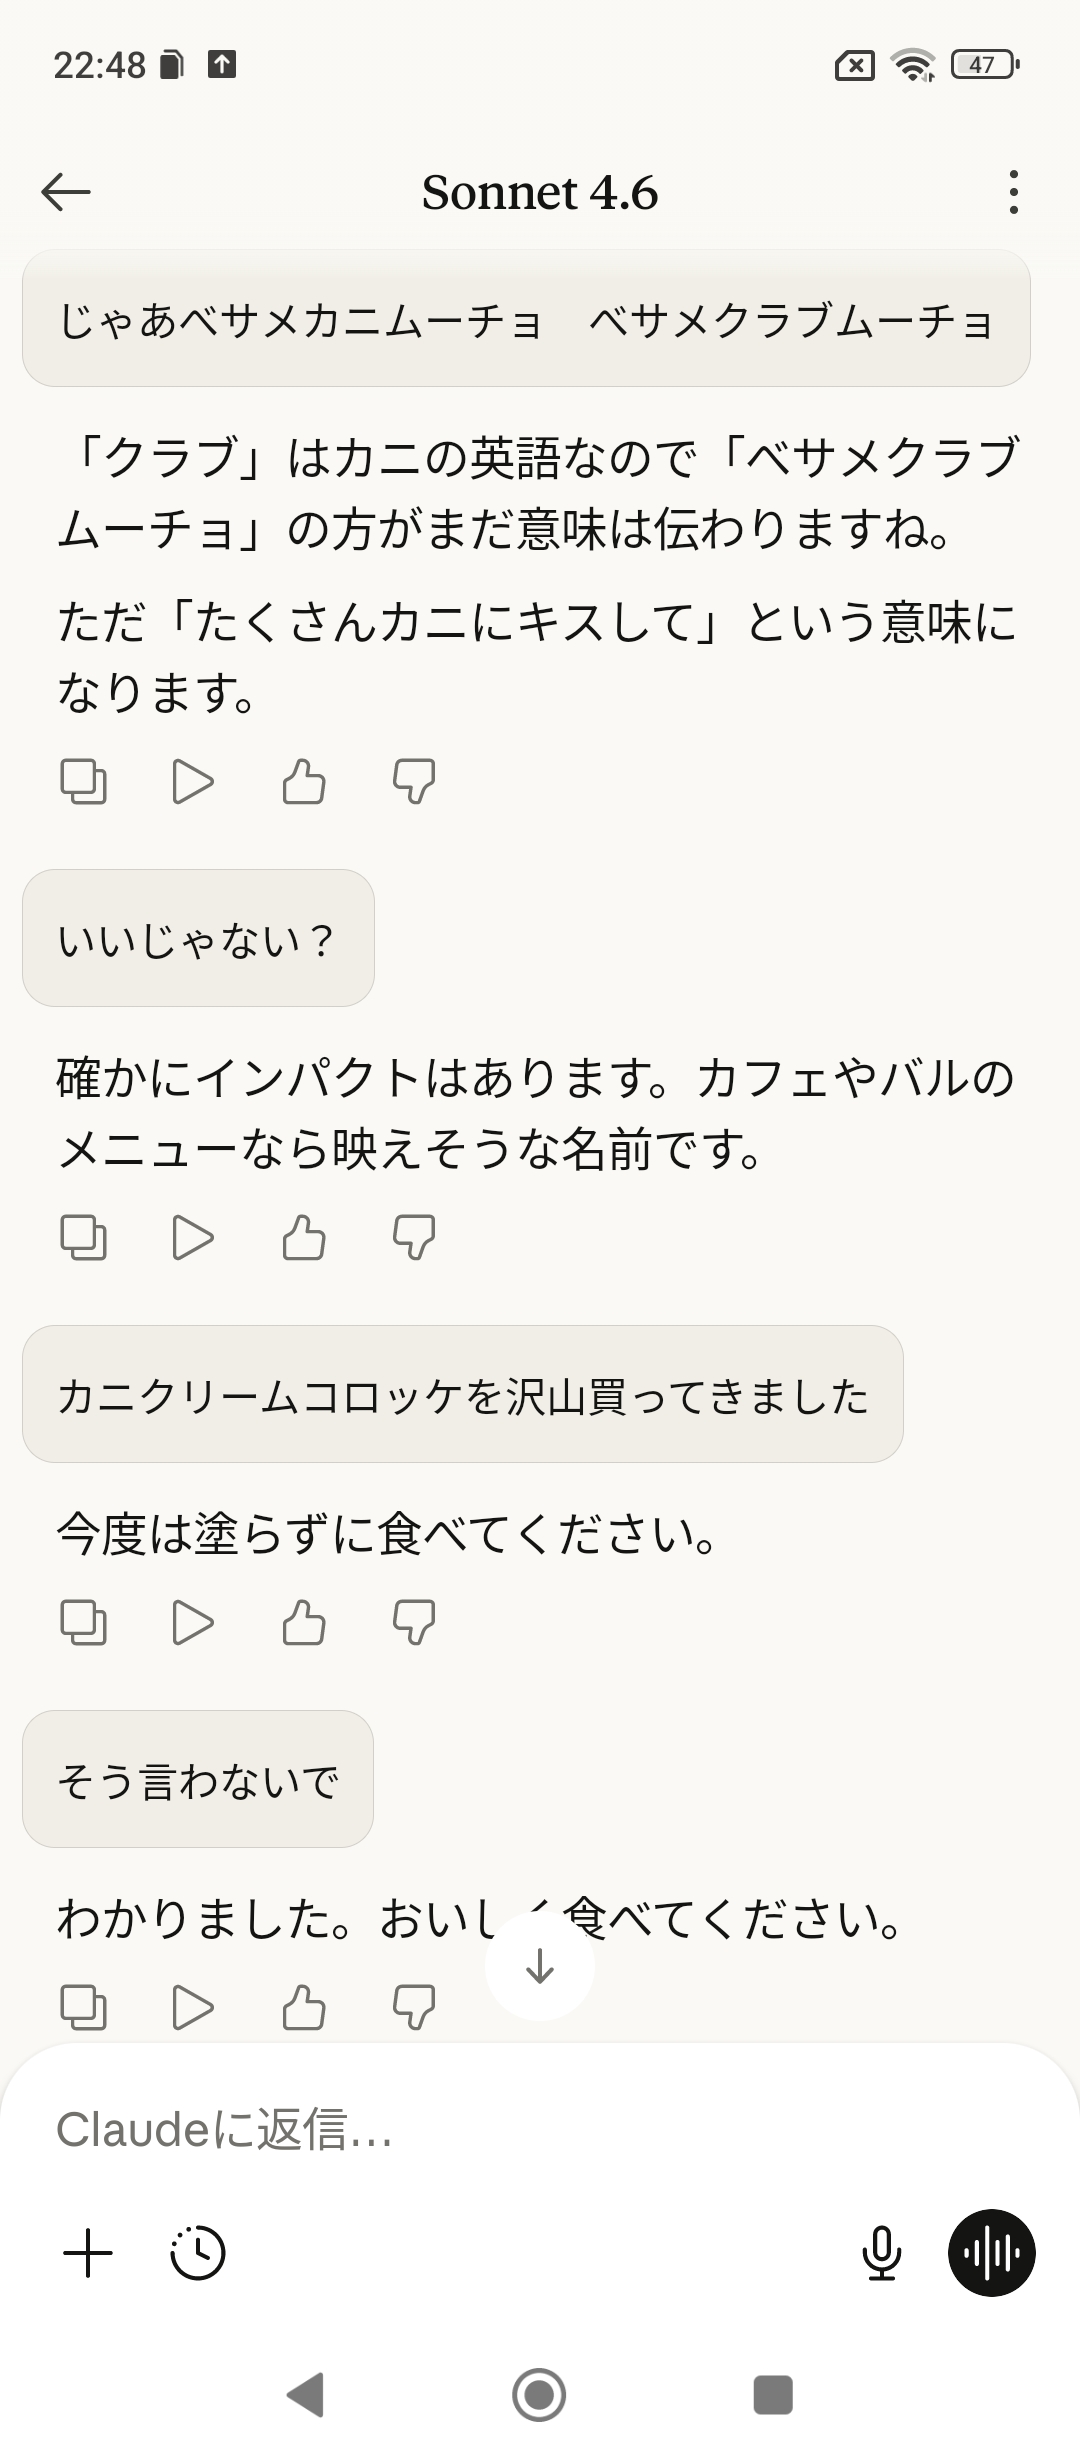
Task: Play aloud the 'インパクトはあります' reply
Action: 193,1238
